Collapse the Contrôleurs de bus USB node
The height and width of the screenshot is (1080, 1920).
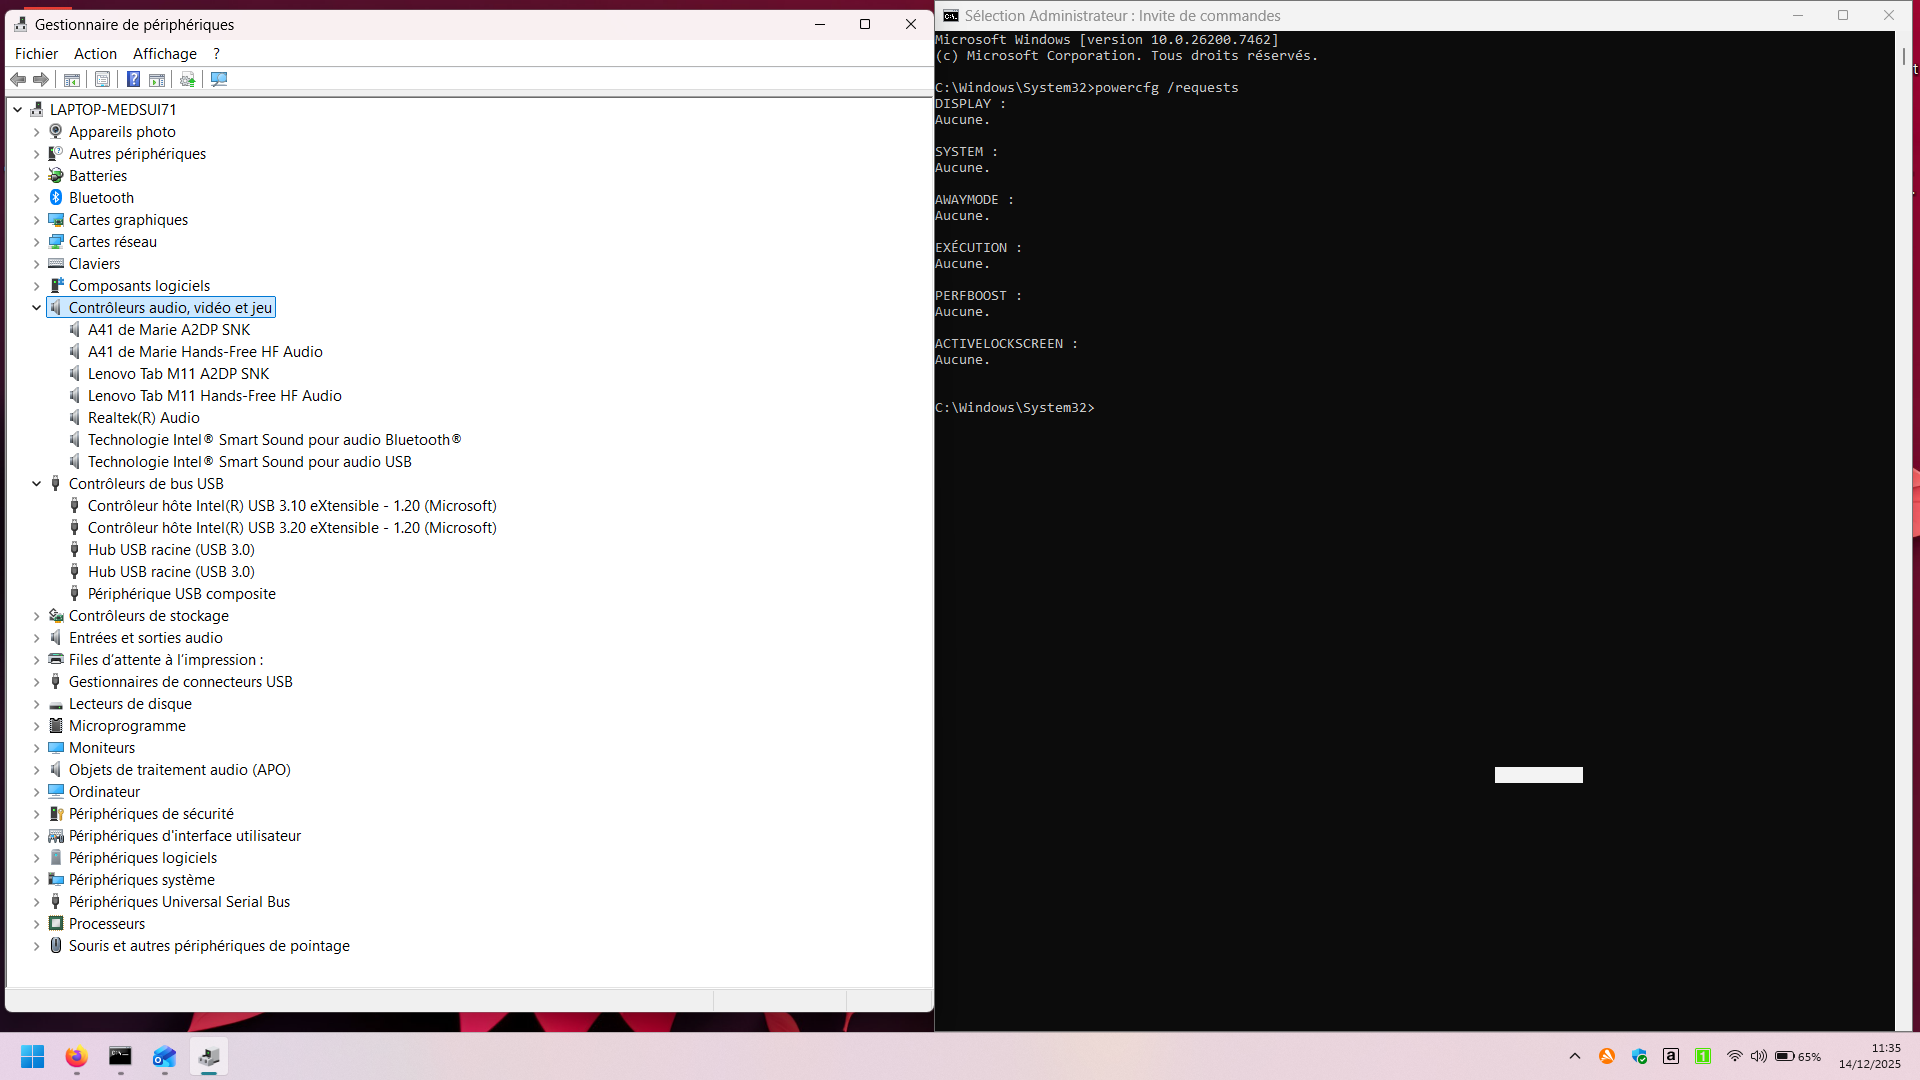pos(37,484)
